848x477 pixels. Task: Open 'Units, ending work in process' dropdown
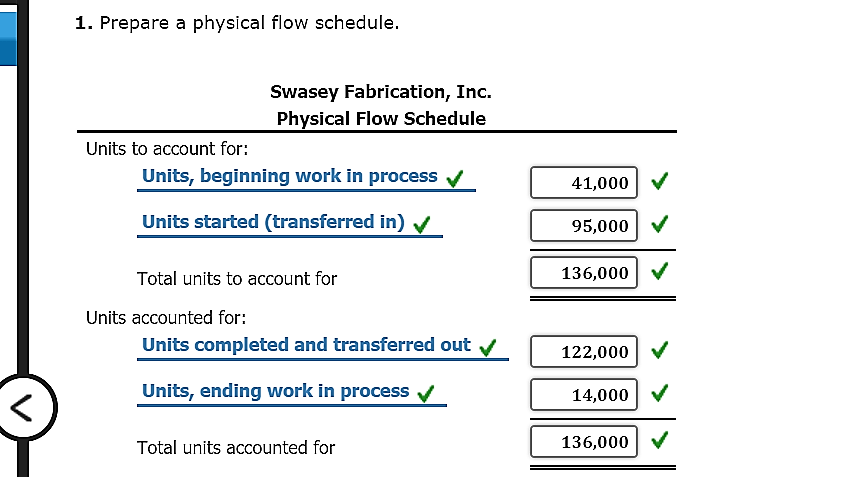(292, 393)
